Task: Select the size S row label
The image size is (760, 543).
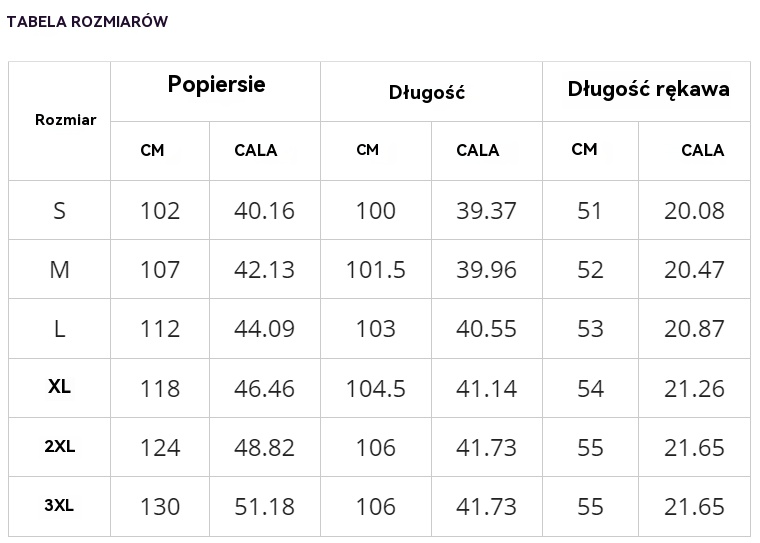Action: [60, 211]
